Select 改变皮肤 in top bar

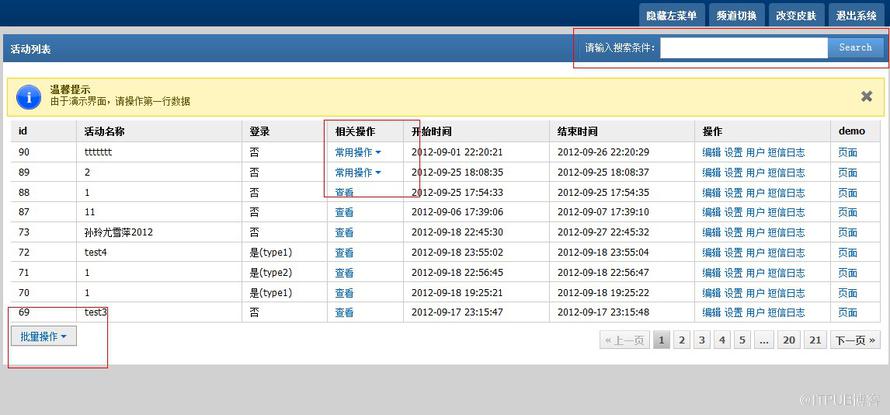(796, 15)
